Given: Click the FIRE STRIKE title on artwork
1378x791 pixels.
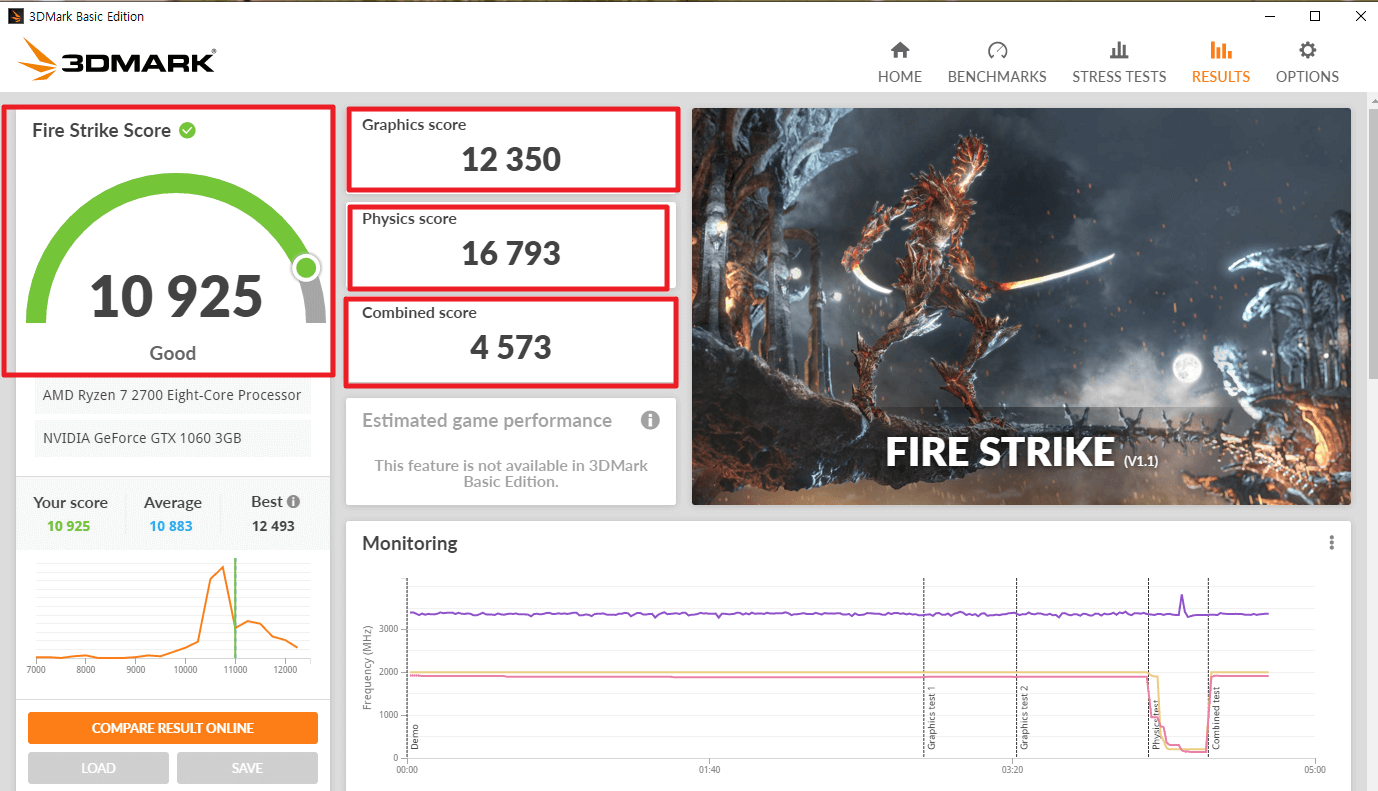Looking at the screenshot, I should pyautogui.click(x=1000, y=452).
